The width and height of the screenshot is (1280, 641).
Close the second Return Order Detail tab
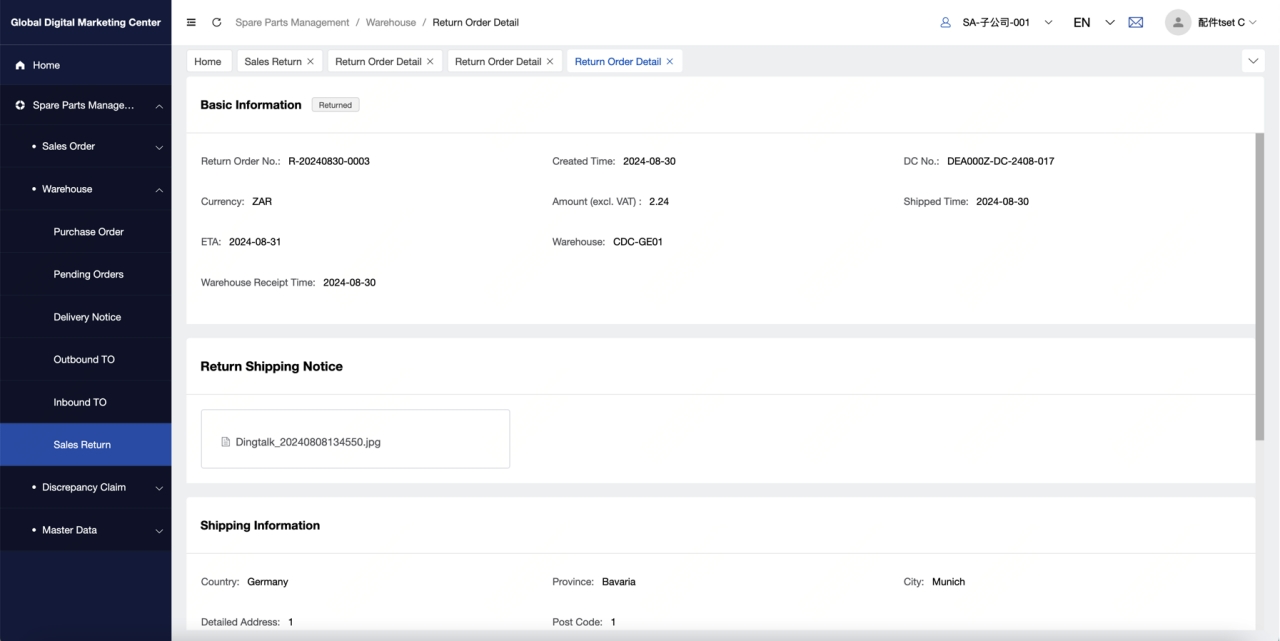(x=550, y=61)
